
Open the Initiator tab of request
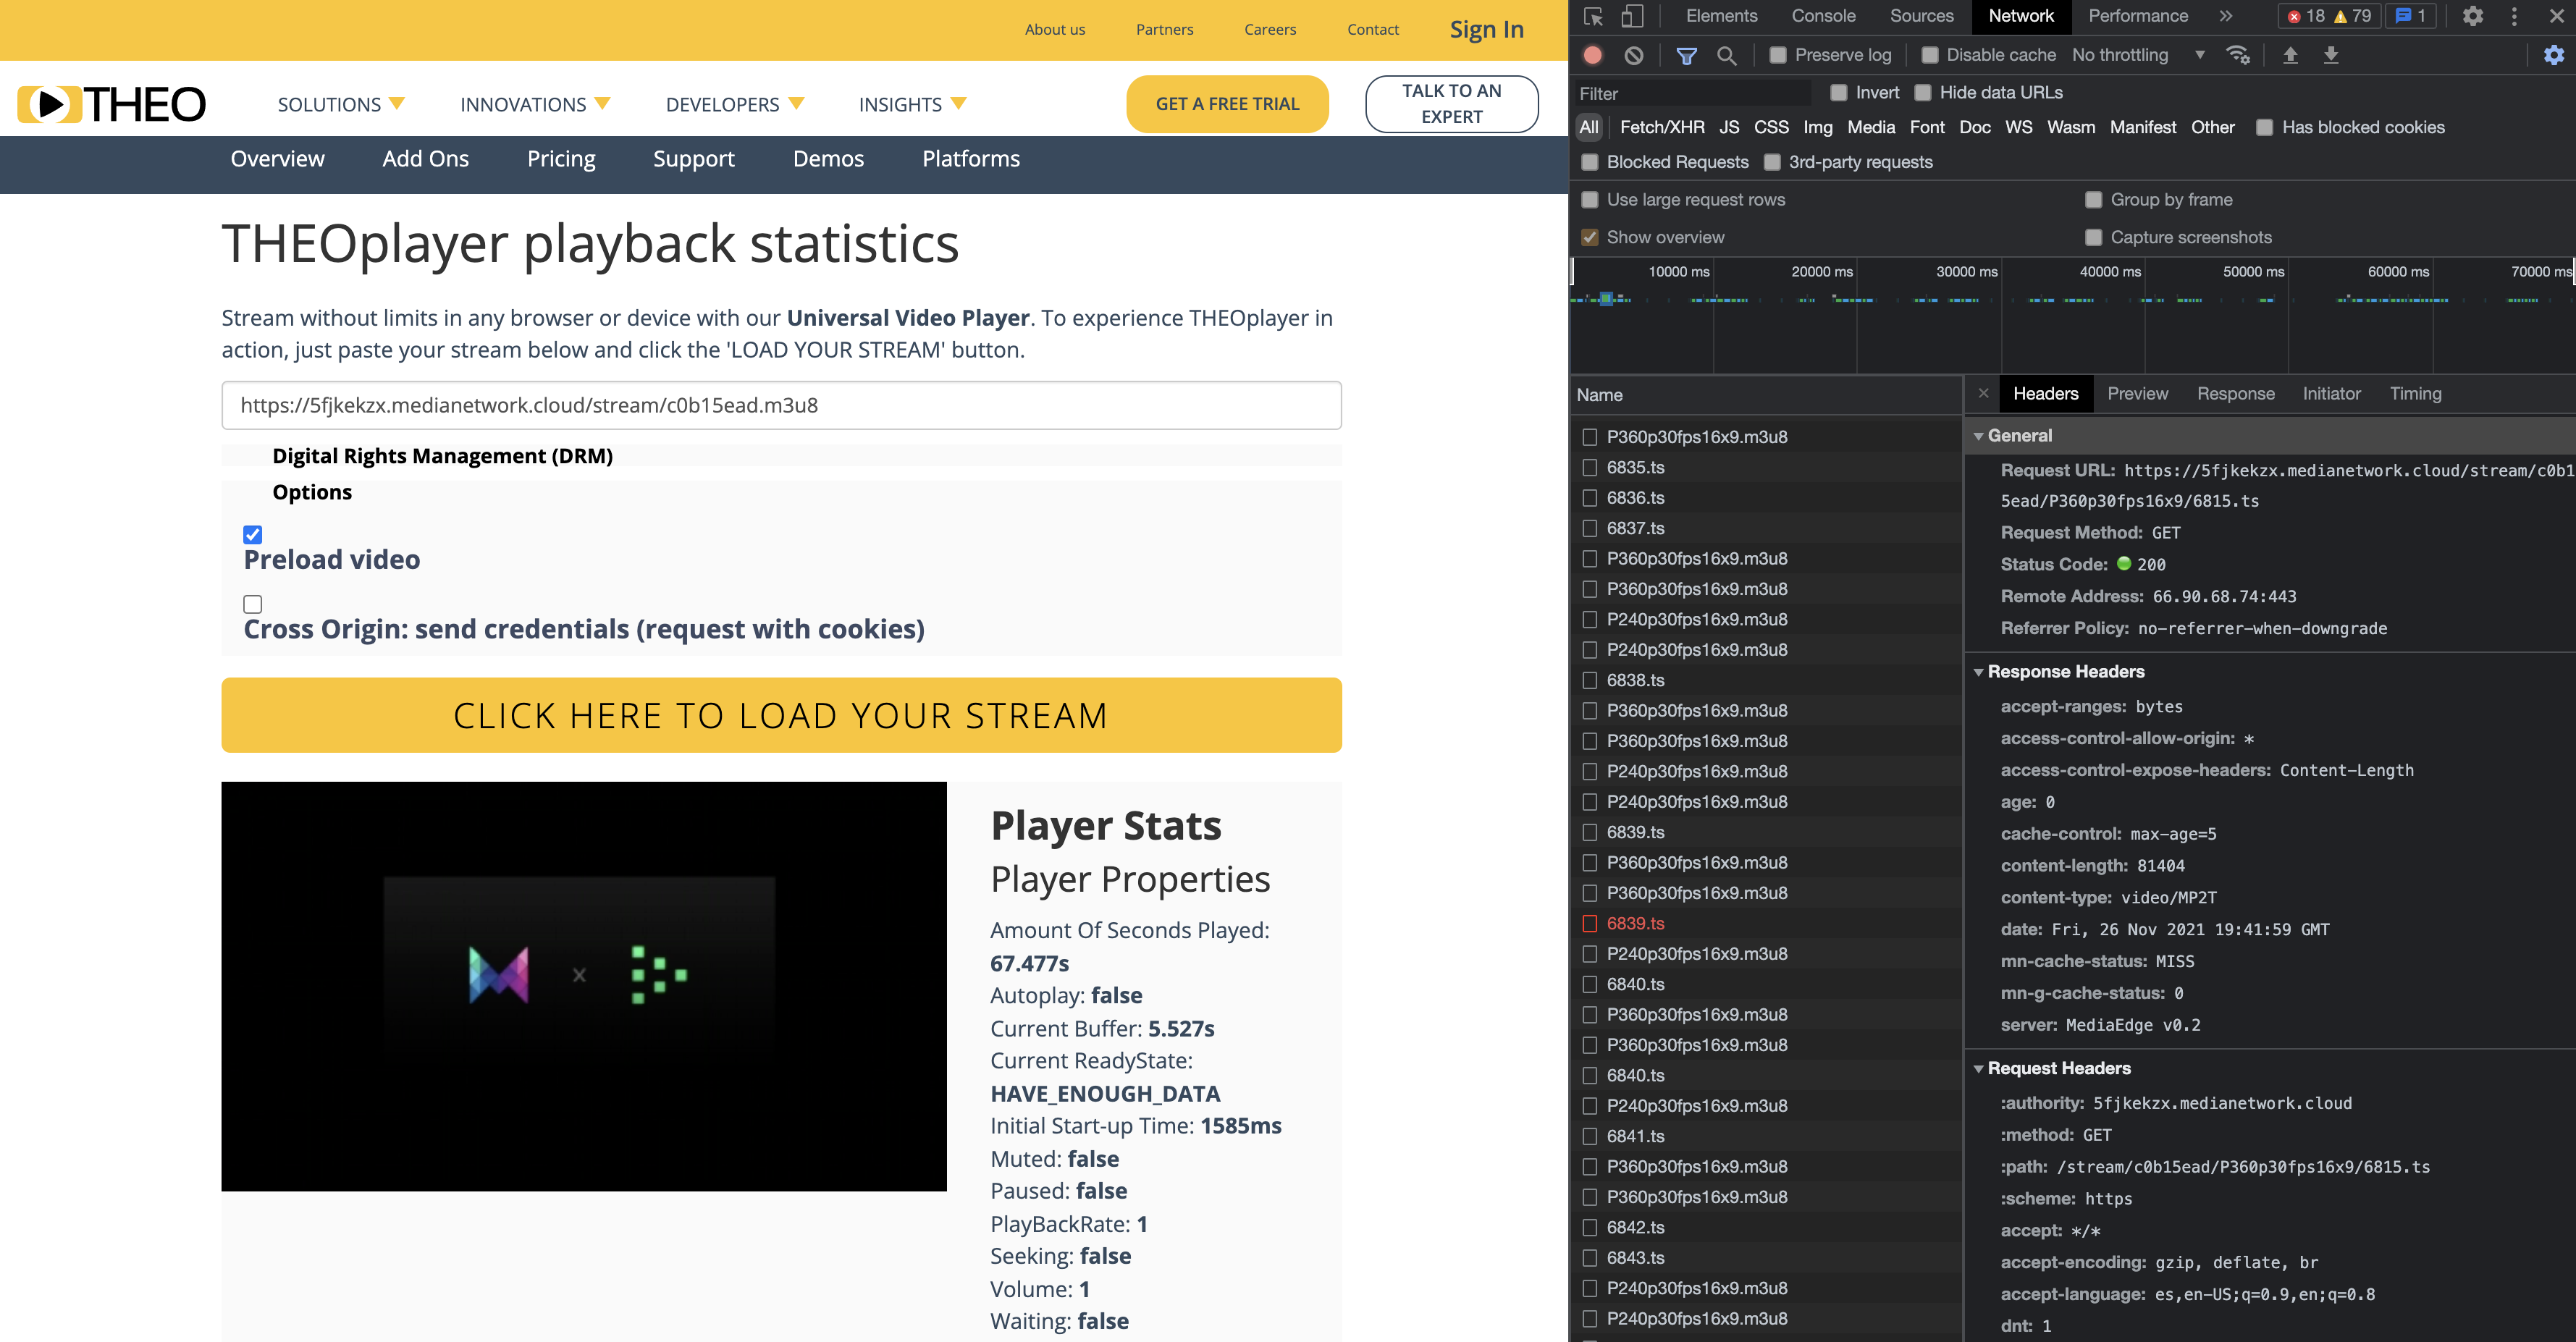tap(2331, 394)
